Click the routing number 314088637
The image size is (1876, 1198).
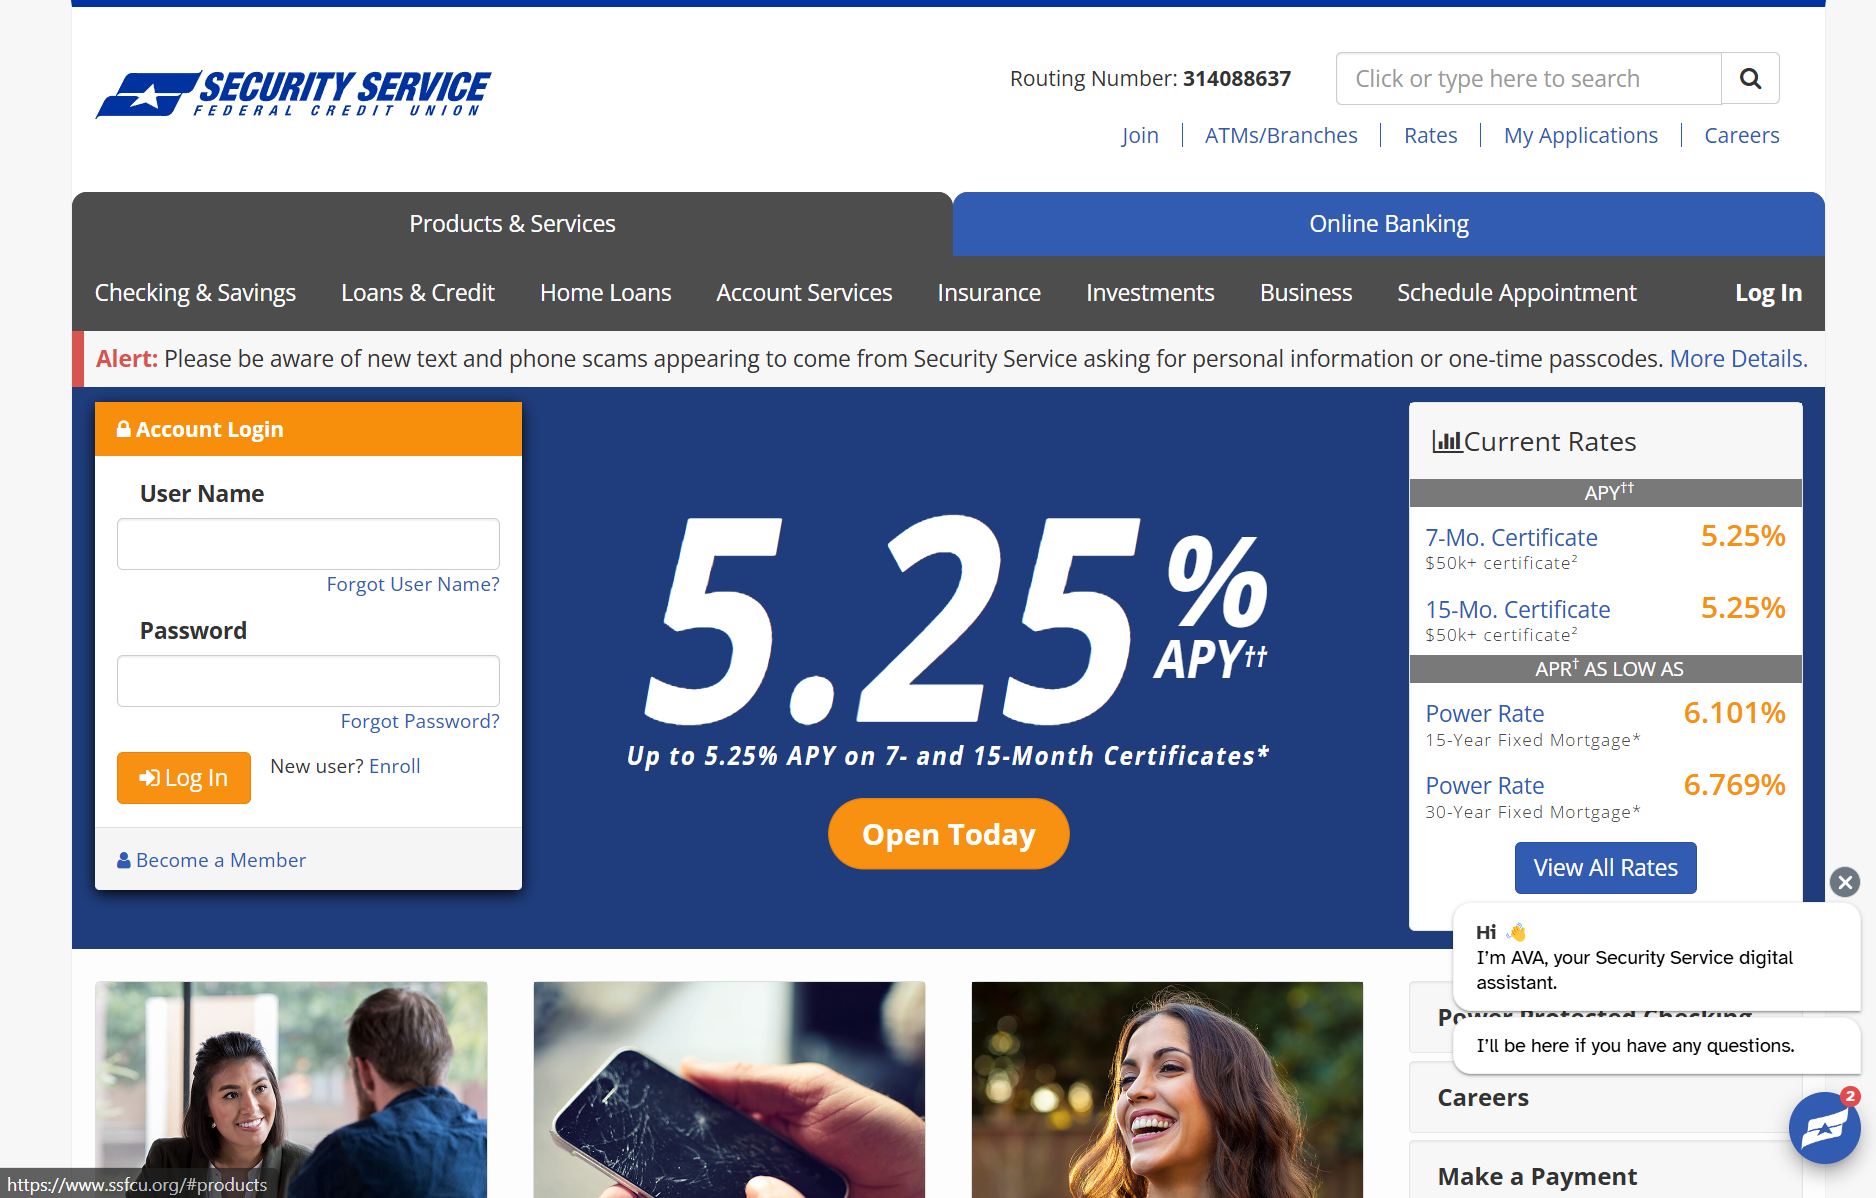point(1237,78)
